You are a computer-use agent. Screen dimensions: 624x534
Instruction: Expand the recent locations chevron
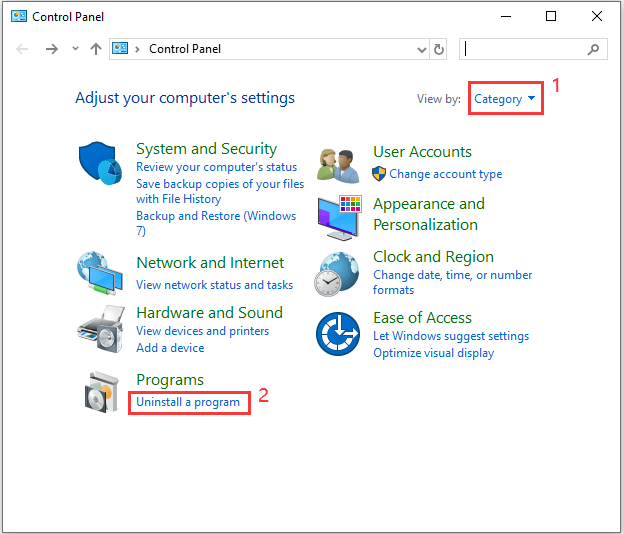75,49
